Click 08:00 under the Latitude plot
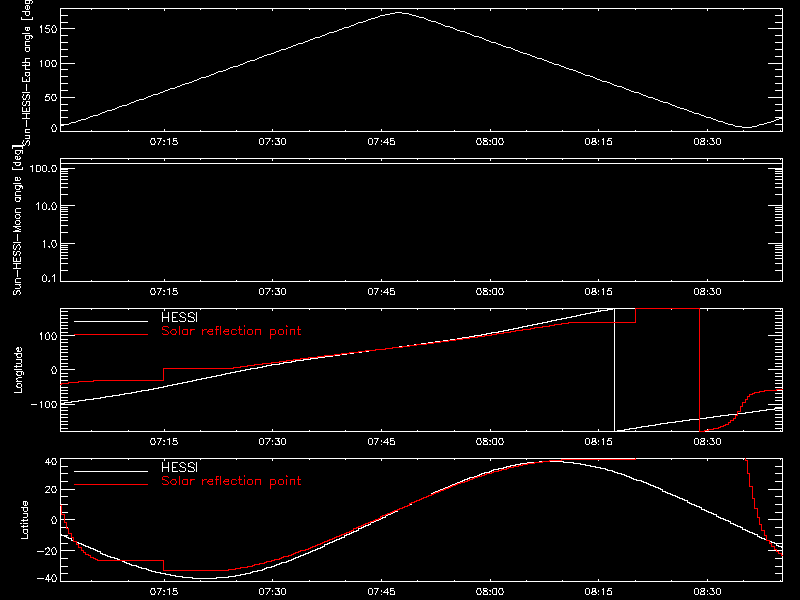This screenshot has height=600, width=800. 490,592
